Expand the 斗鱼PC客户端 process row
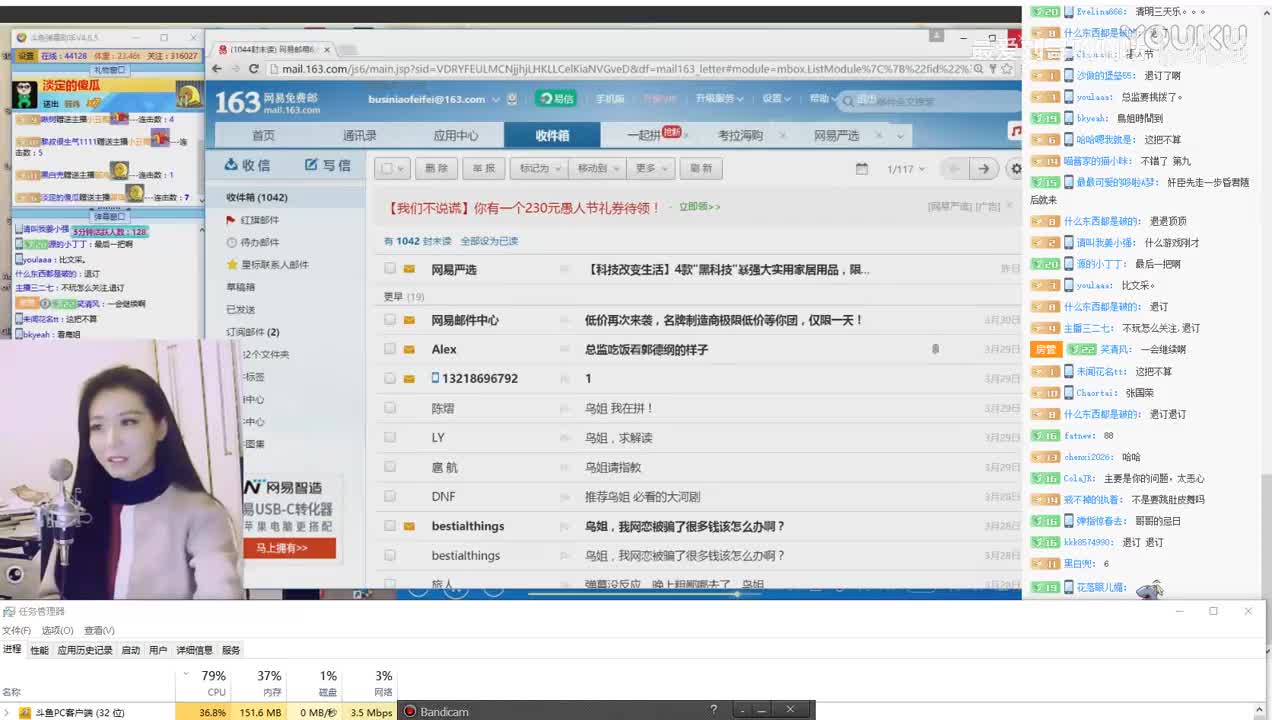This screenshot has width=1272, height=720. pyautogui.click(x=8, y=713)
